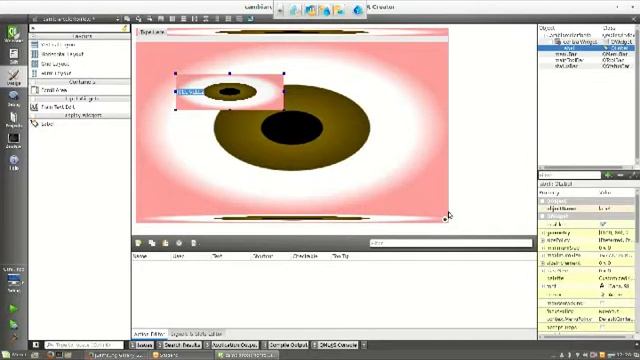
Task: Click Break Layout toolbar icon
Action: (239, 19)
